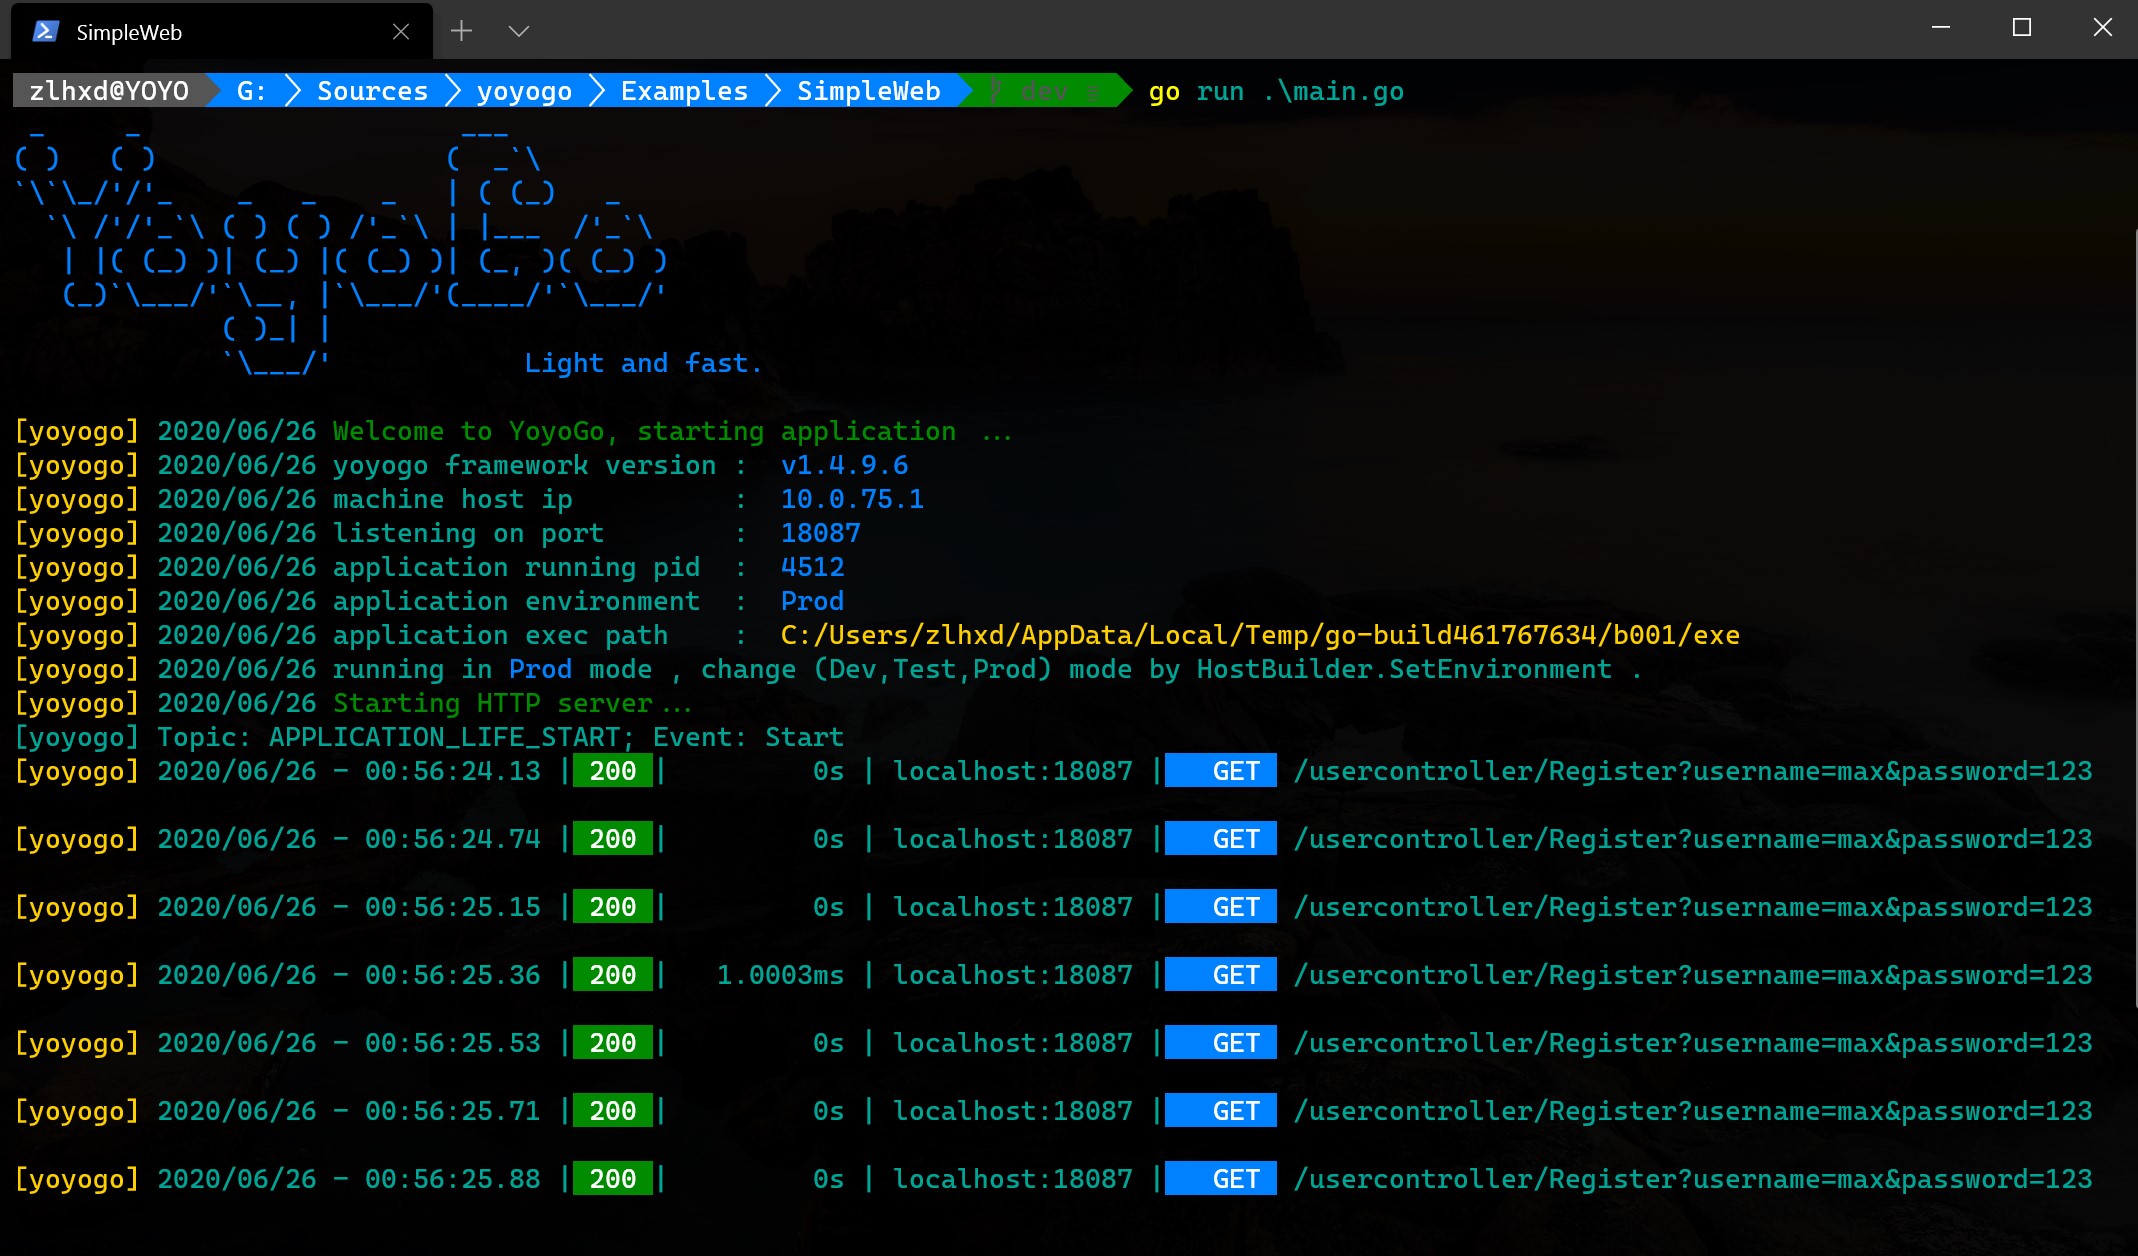
Task: Select the SimpleWeb tab title
Action: (x=129, y=32)
